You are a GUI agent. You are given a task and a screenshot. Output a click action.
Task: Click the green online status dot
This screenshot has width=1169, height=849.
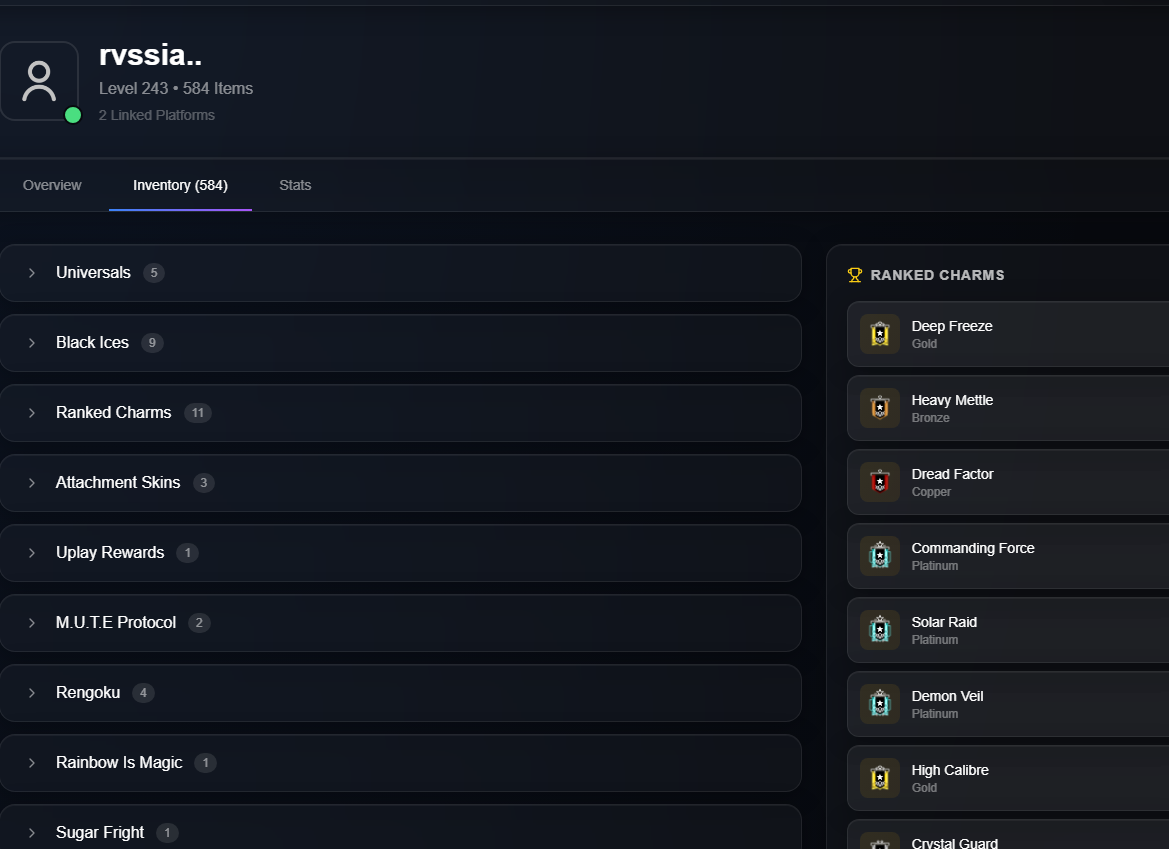73,115
